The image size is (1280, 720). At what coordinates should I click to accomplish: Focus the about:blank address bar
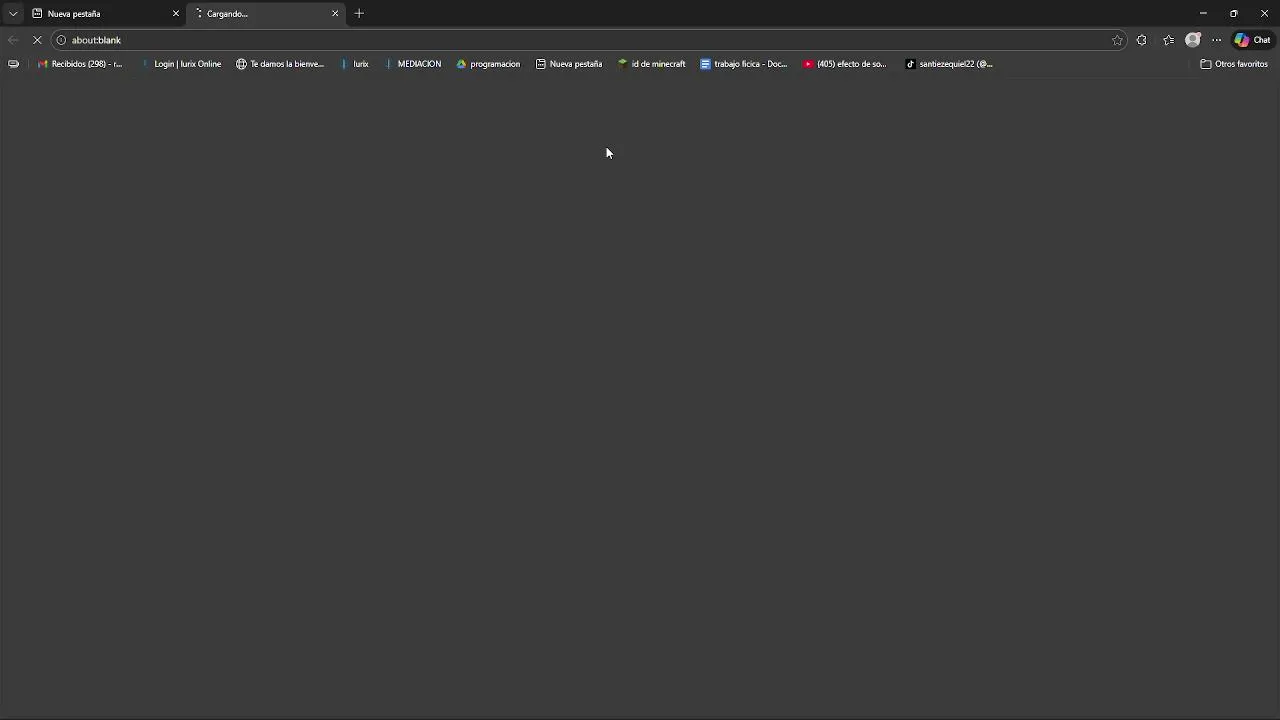[x=590, y=40]
